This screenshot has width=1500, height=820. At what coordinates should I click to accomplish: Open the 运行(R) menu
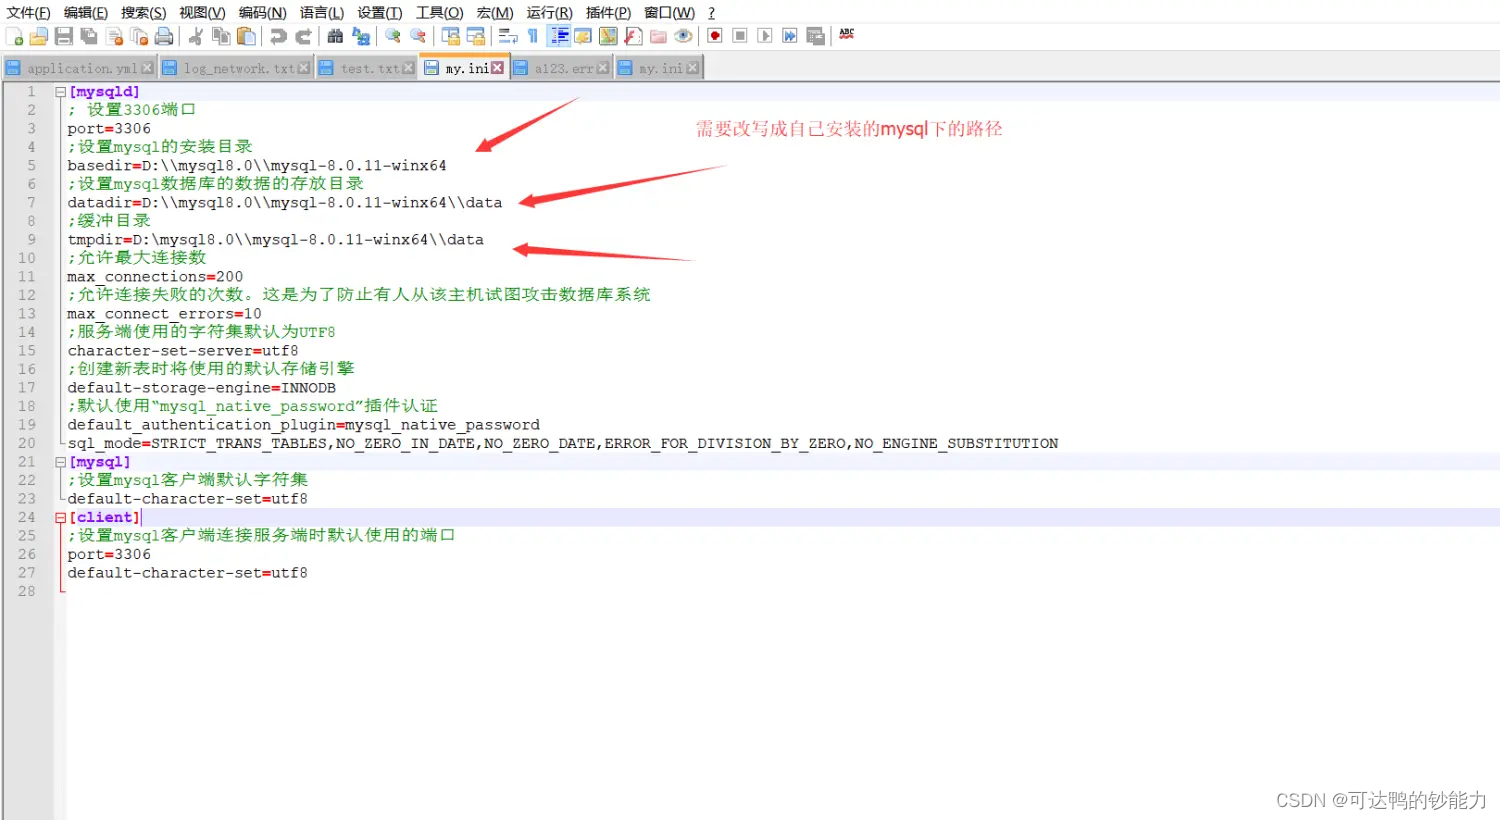pos(550,12)
